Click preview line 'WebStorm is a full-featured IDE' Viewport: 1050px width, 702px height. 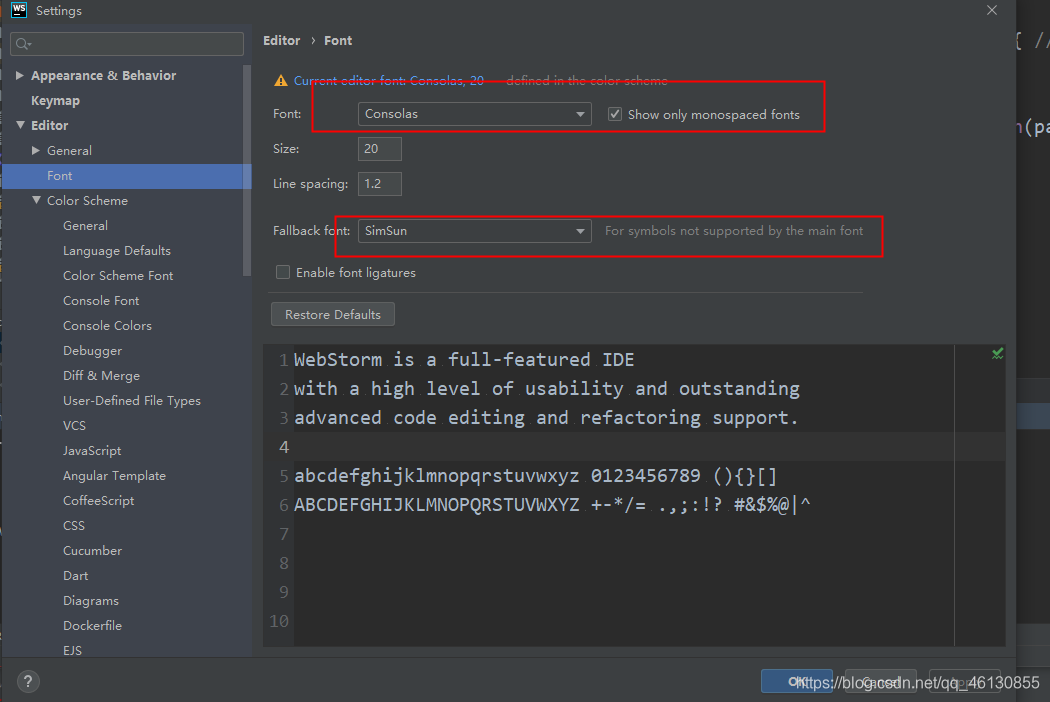(x=463, y=360)
